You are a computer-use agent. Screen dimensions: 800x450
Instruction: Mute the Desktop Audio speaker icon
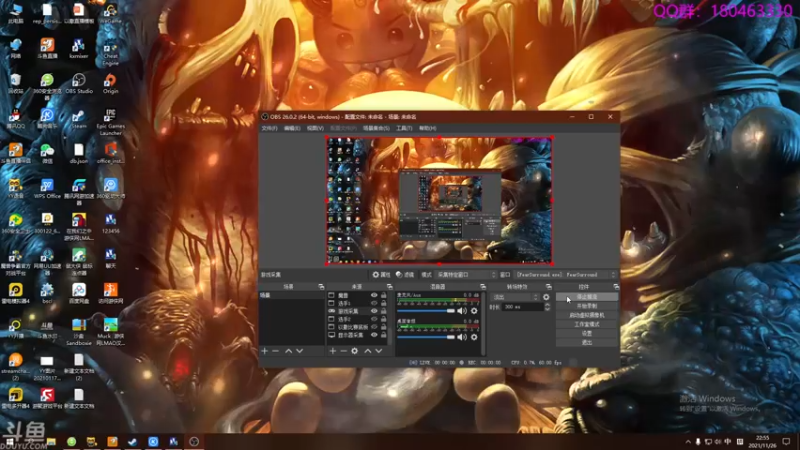point(462,337)
